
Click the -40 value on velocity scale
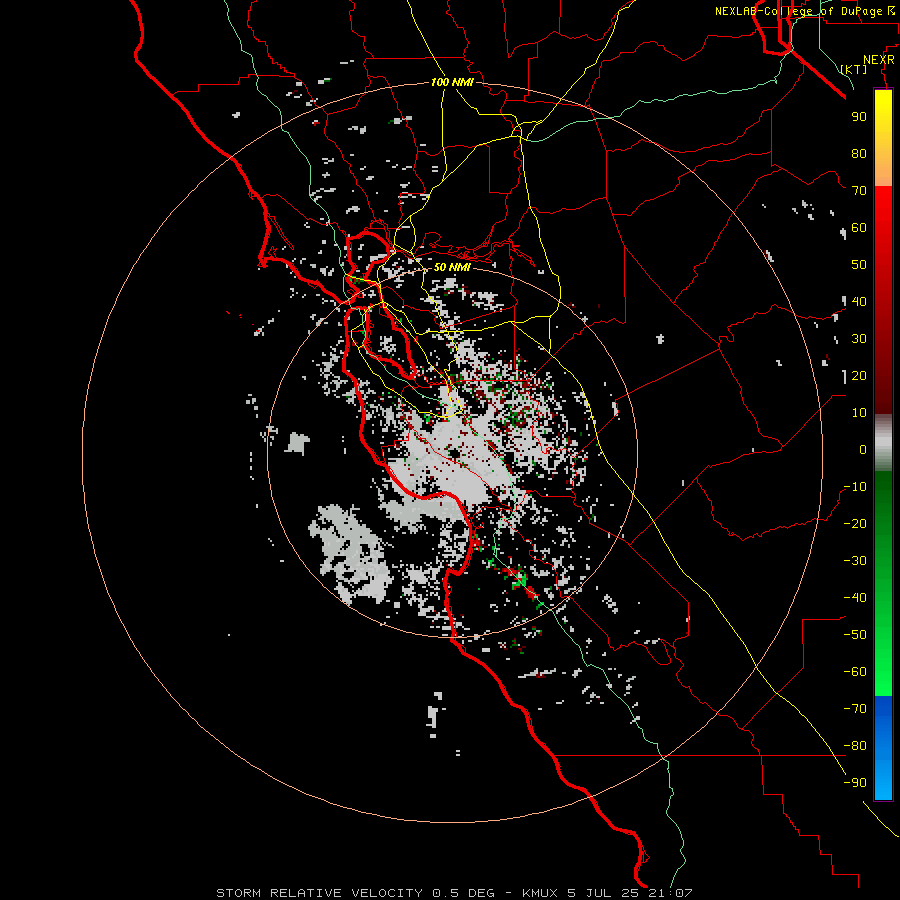coord(855,598)
